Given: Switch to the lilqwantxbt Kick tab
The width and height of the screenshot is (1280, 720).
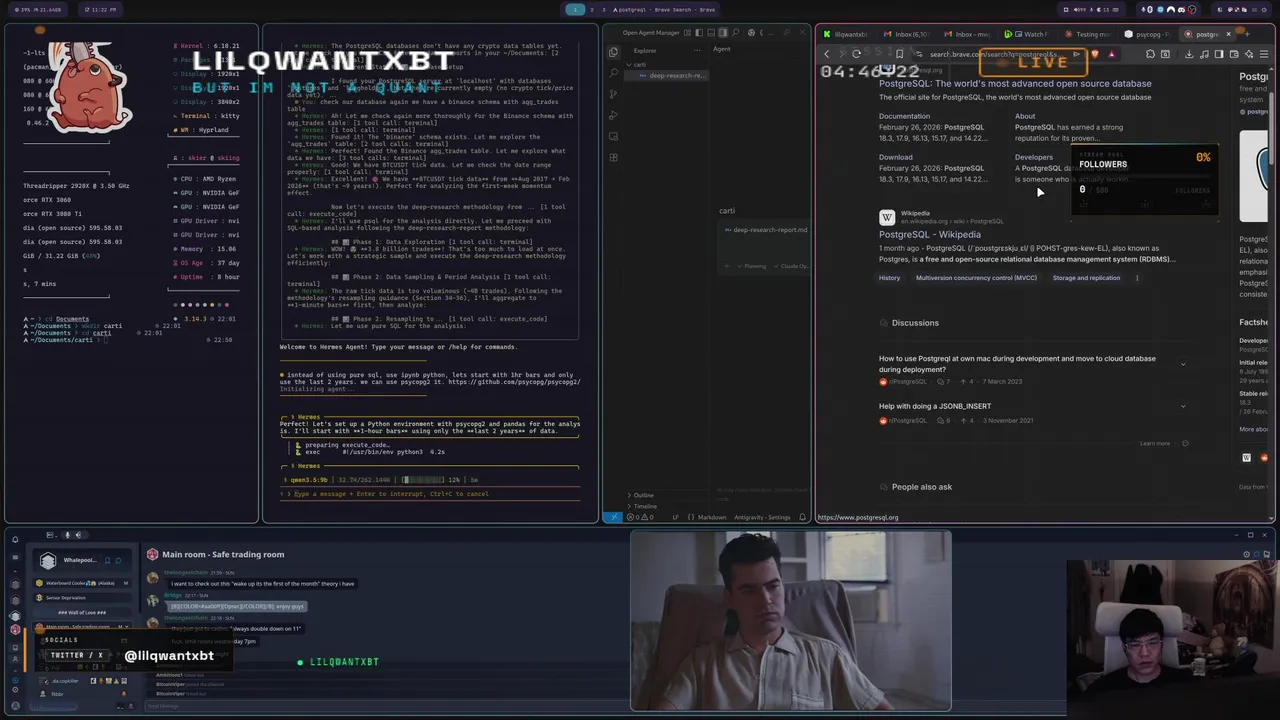Looking at the screenshot, I should point(846,34).
